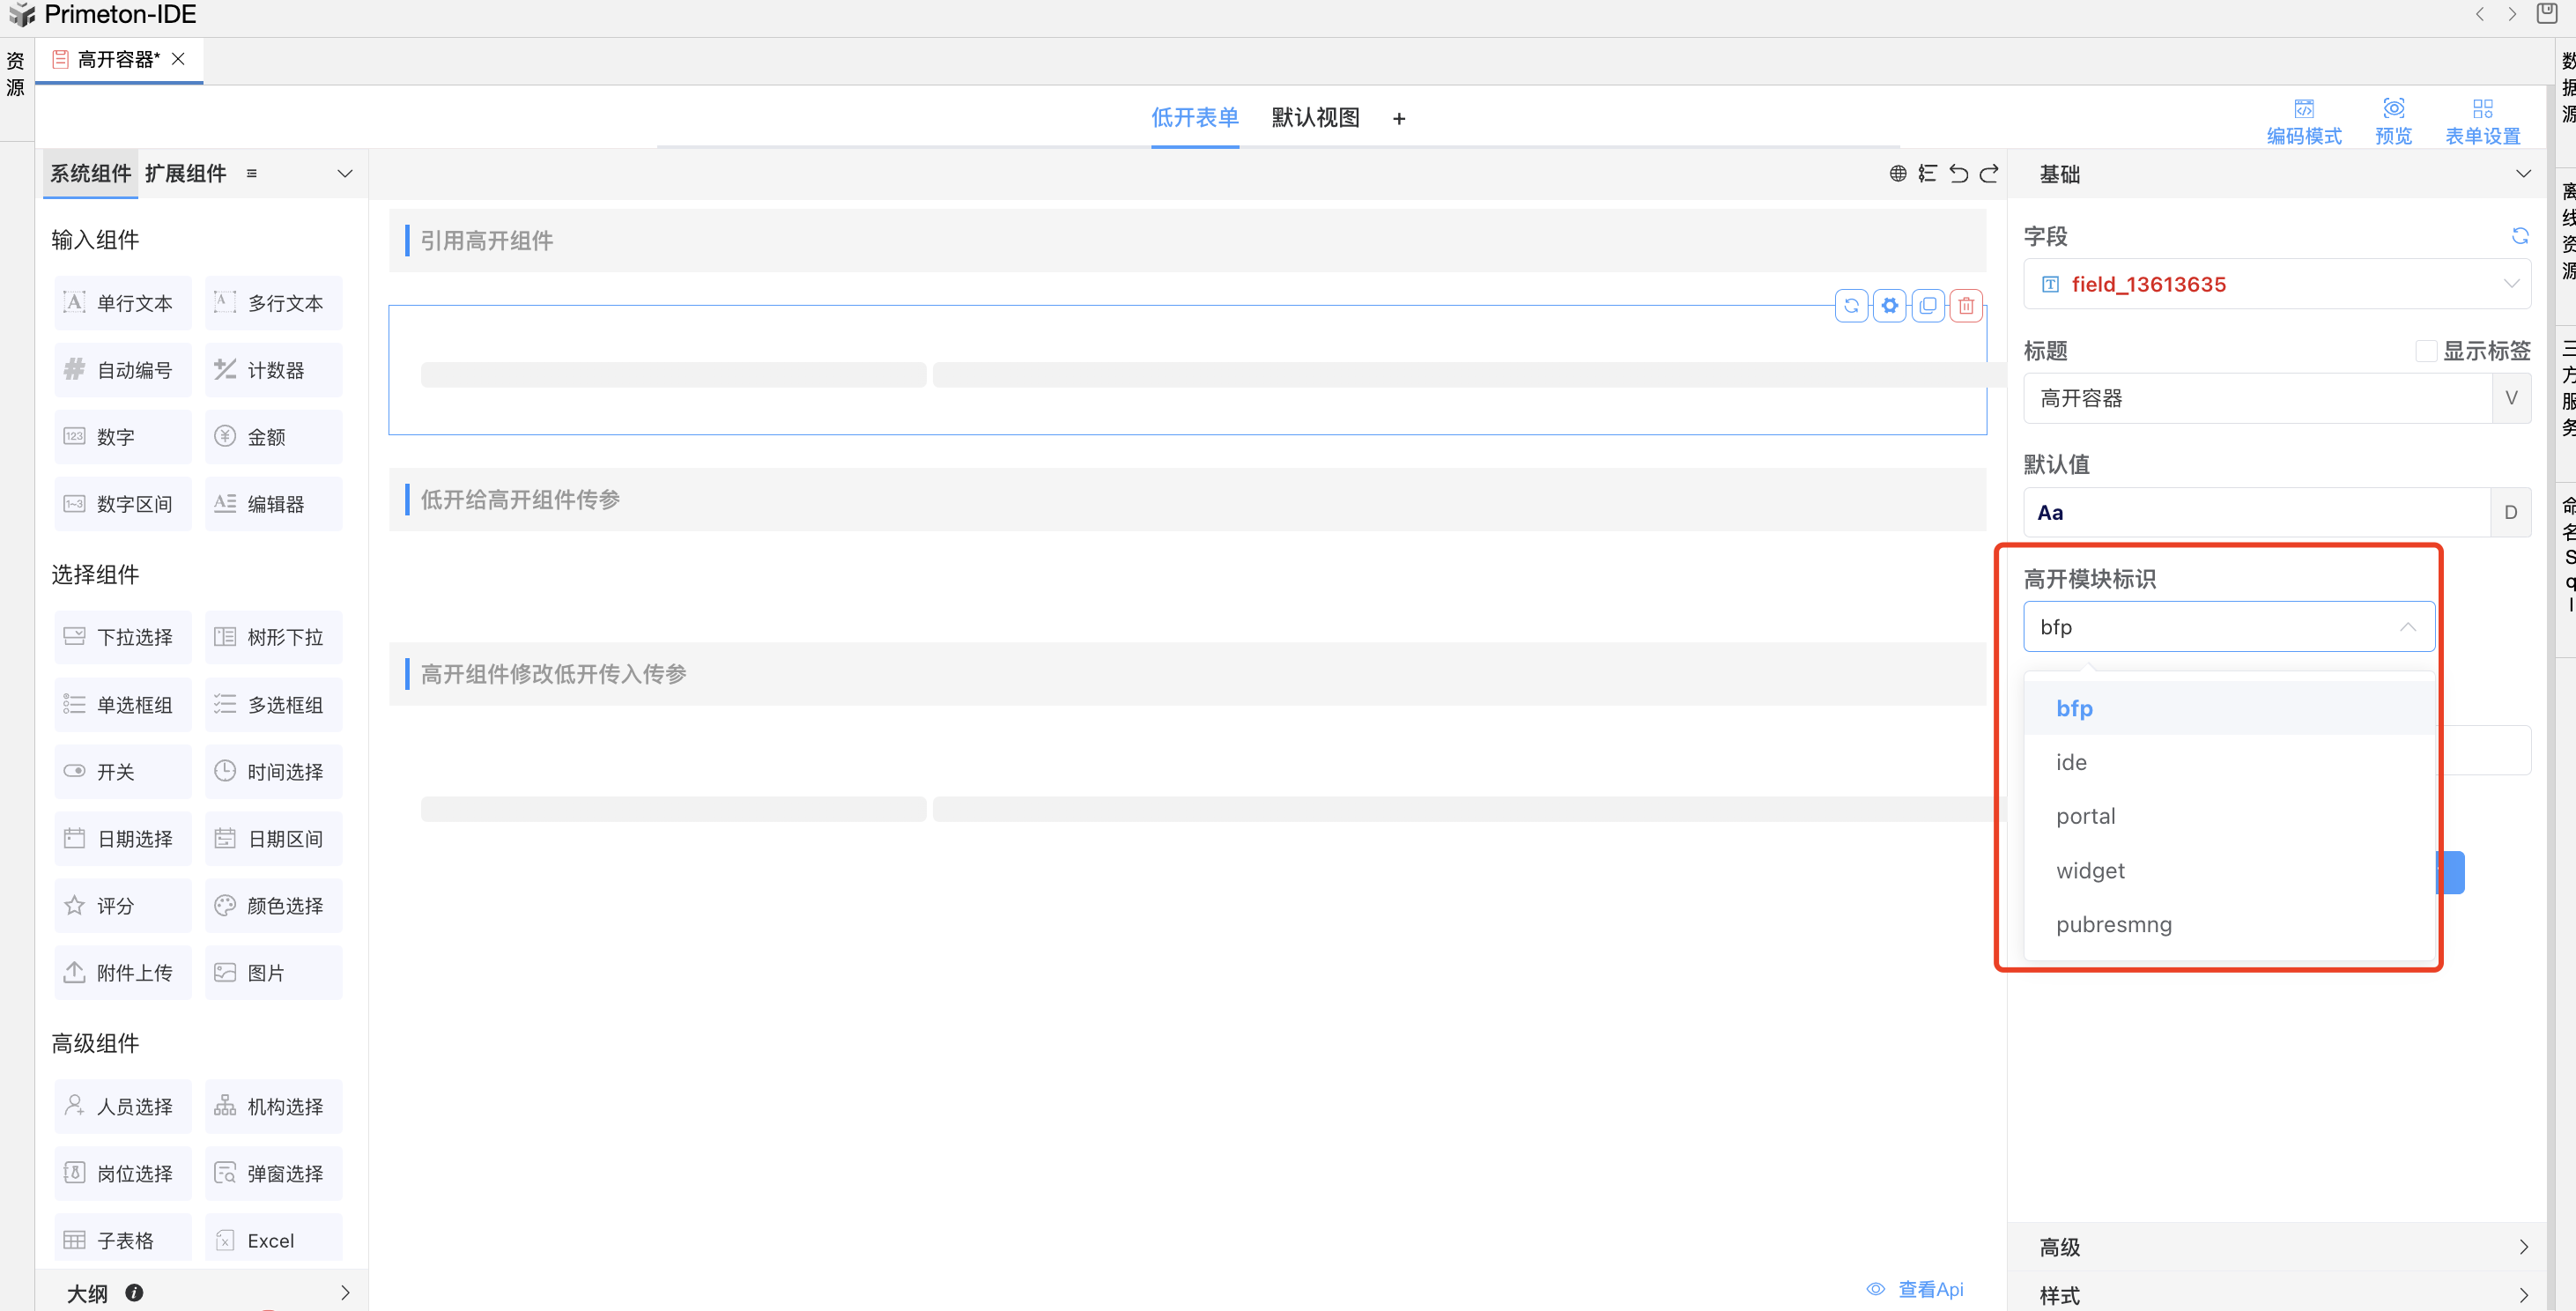Refresh the 字段 field list icon

click(x=2519, y=236)
